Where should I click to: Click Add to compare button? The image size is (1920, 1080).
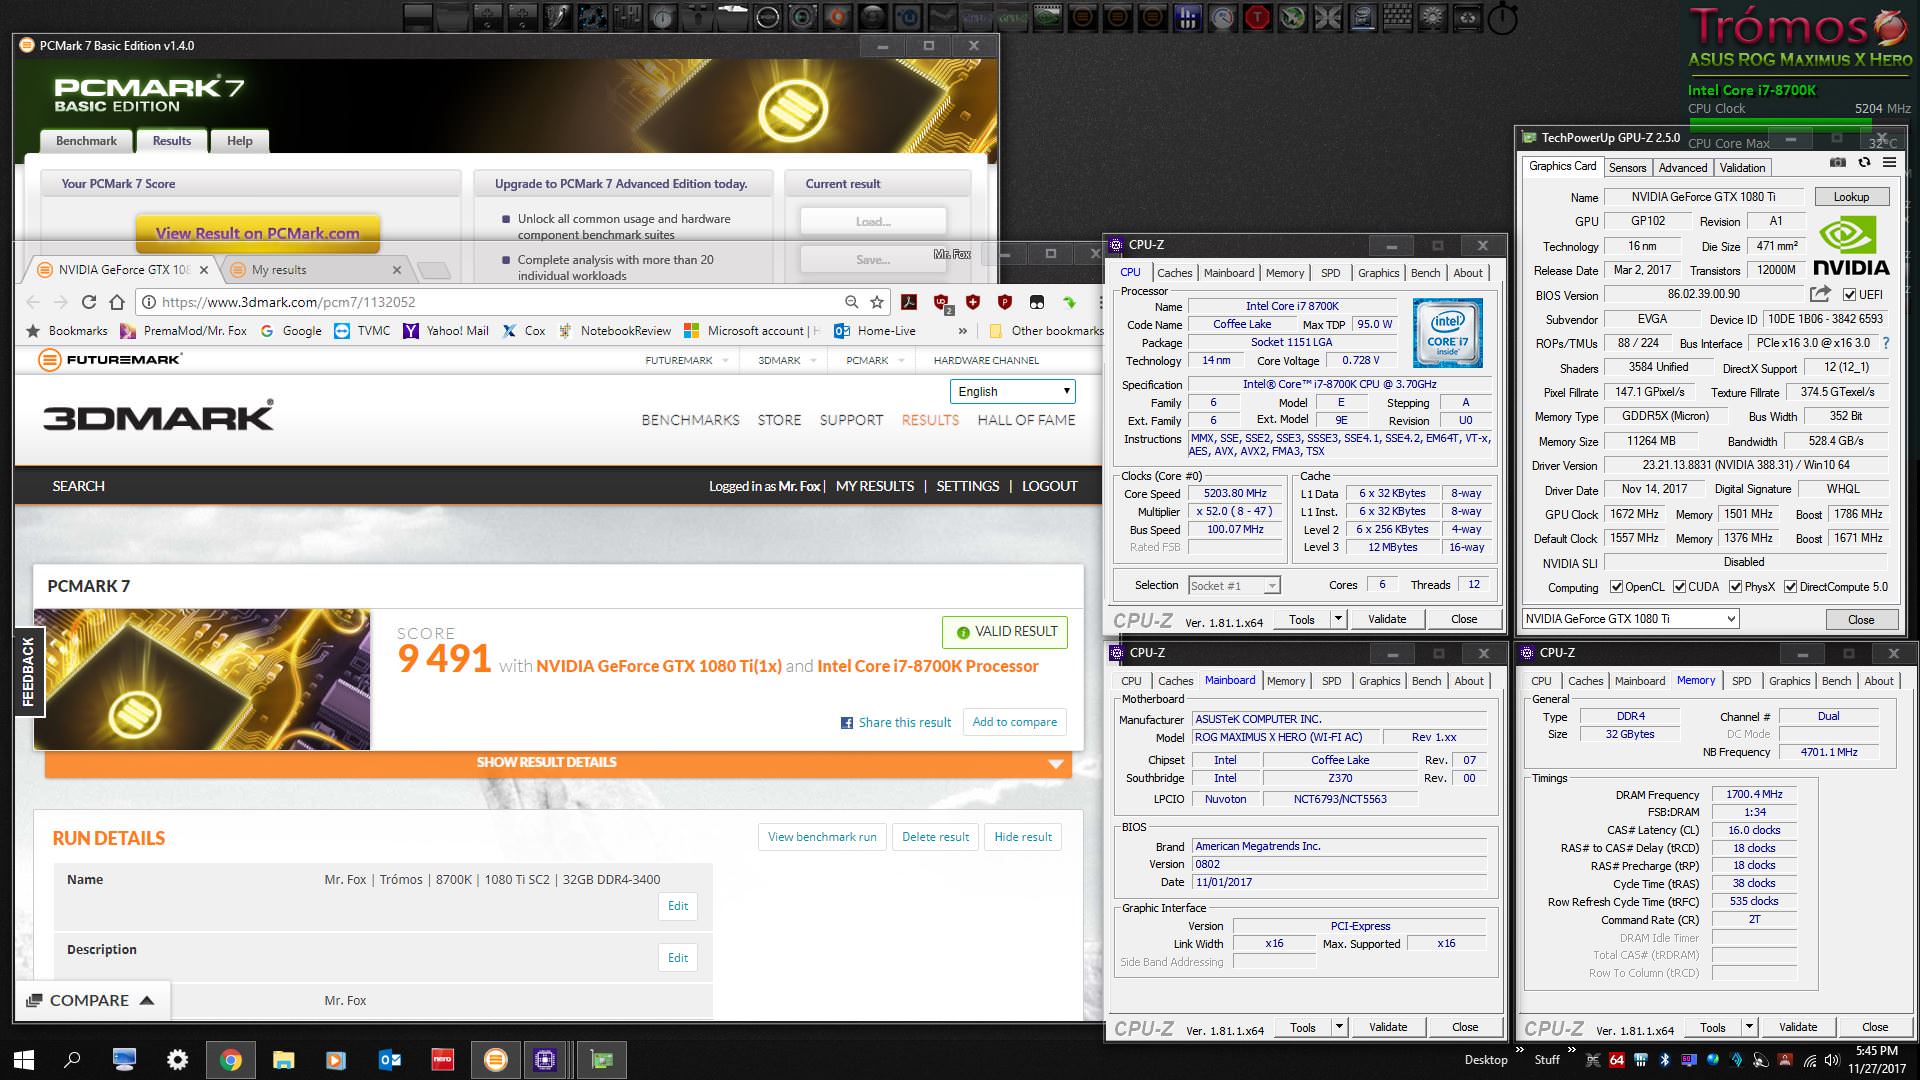point(1014,722)
